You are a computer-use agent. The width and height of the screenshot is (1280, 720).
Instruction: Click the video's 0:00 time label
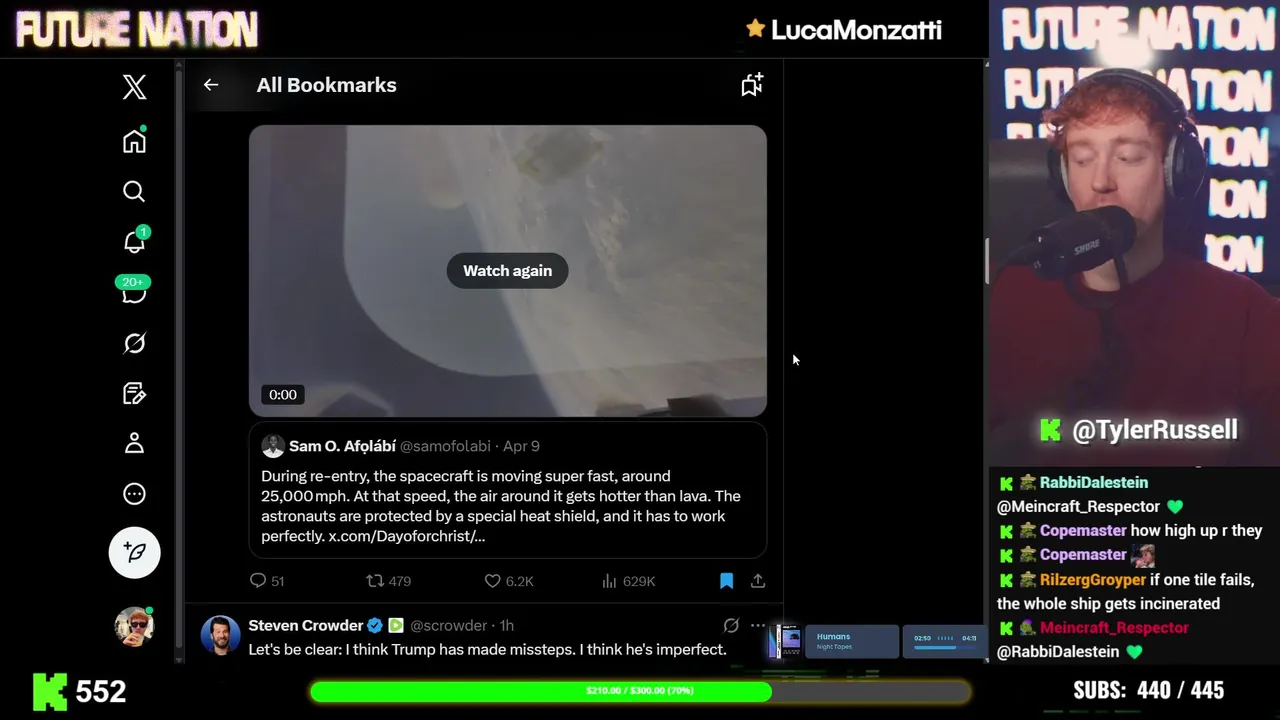[283, 395]
